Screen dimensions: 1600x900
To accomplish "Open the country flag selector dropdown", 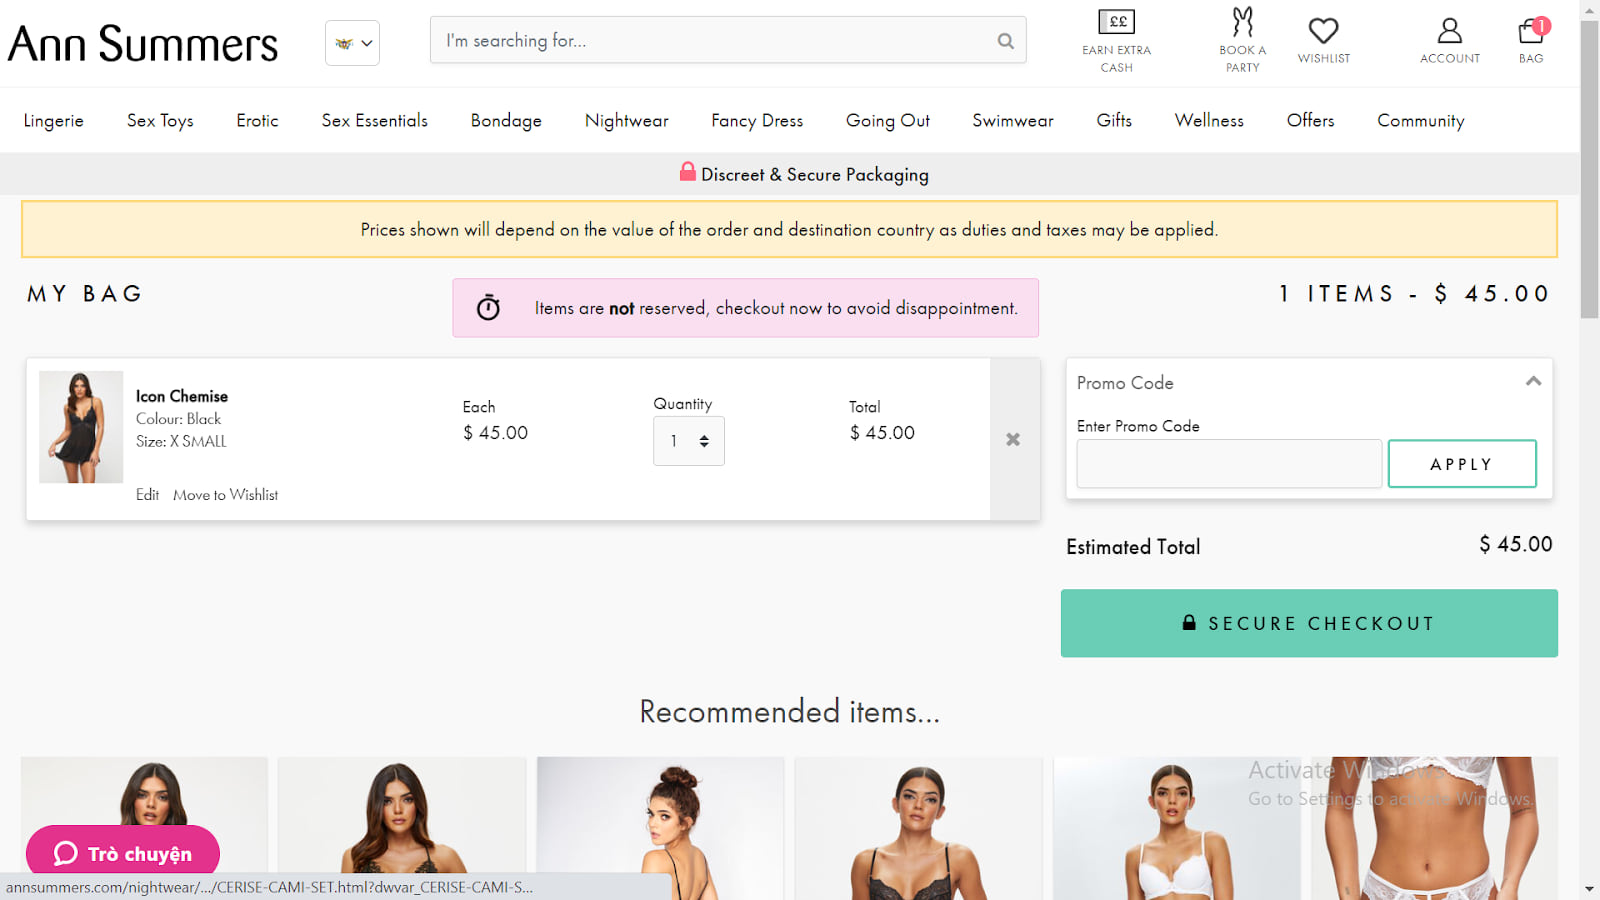I will click(x=352, y=43).
